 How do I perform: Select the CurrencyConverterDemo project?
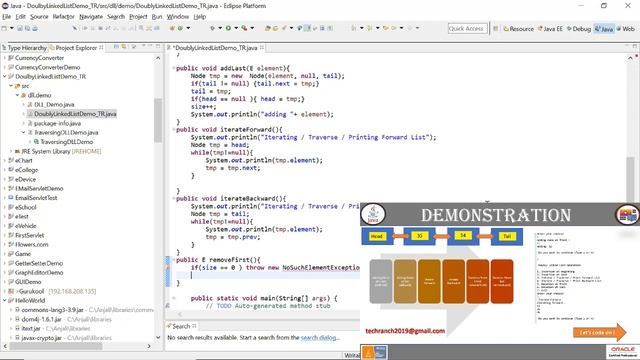point(47,67)
